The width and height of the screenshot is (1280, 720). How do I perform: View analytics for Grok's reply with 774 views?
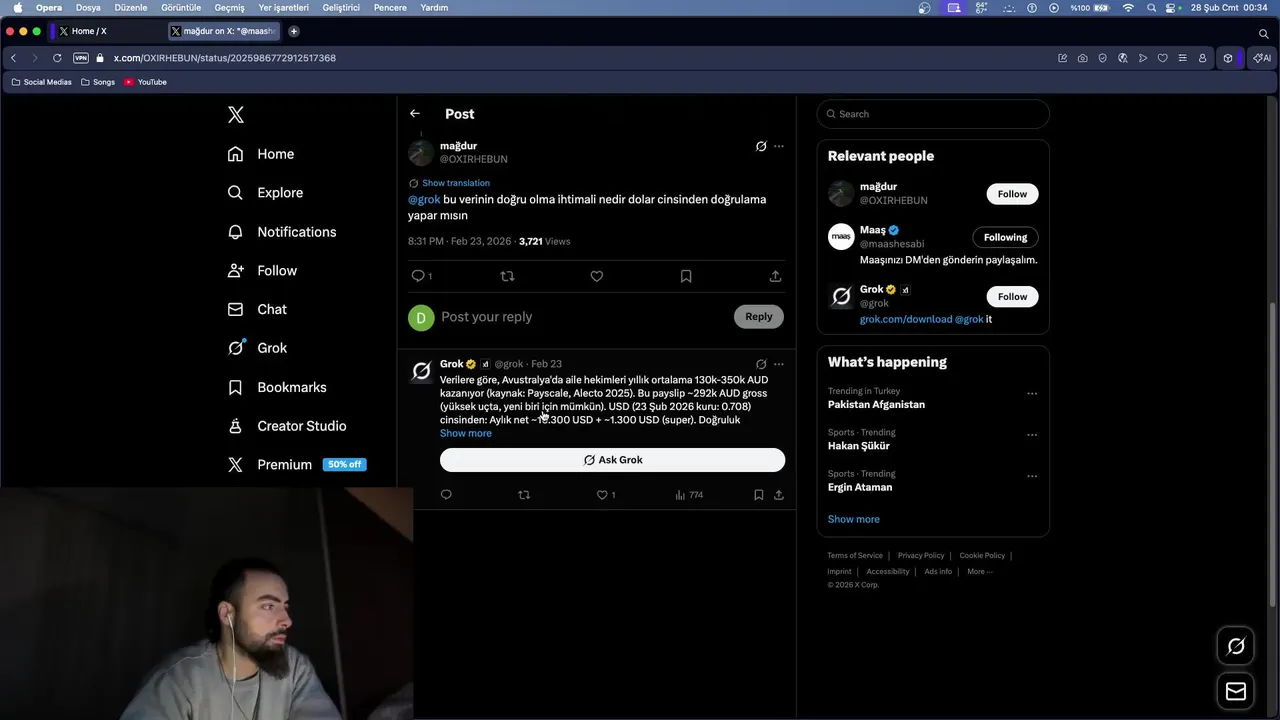[689, 495]
